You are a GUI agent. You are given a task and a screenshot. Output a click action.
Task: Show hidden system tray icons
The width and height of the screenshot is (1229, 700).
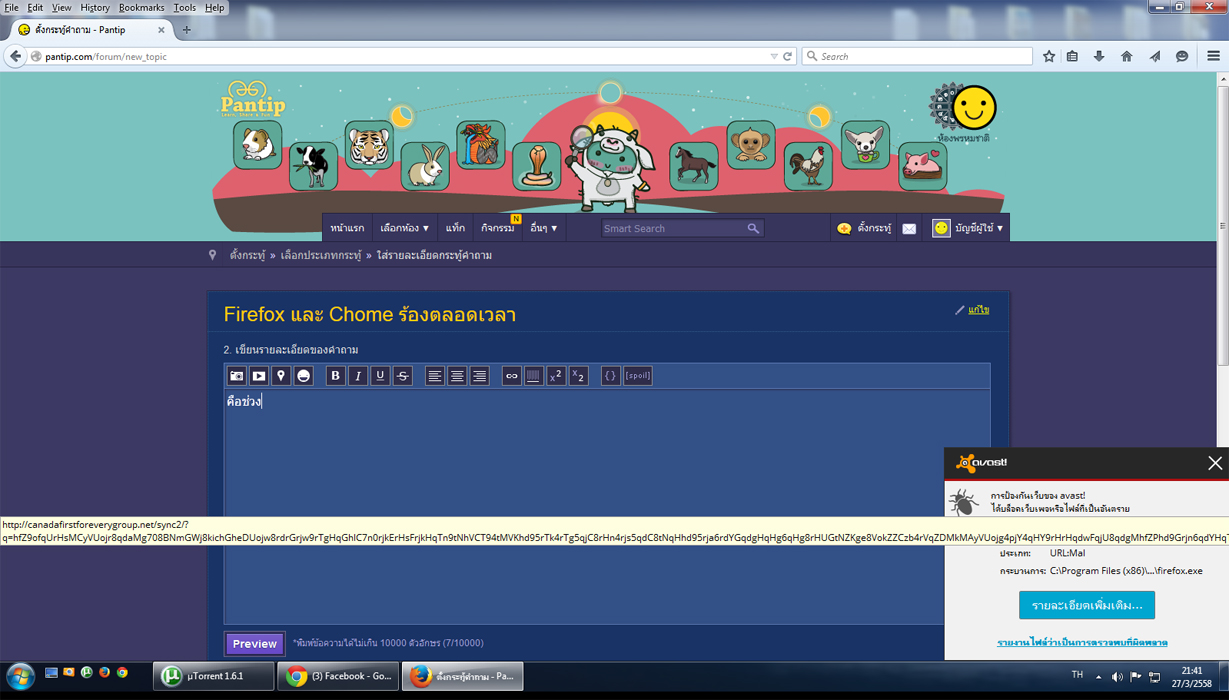(x=1098, y=677)
